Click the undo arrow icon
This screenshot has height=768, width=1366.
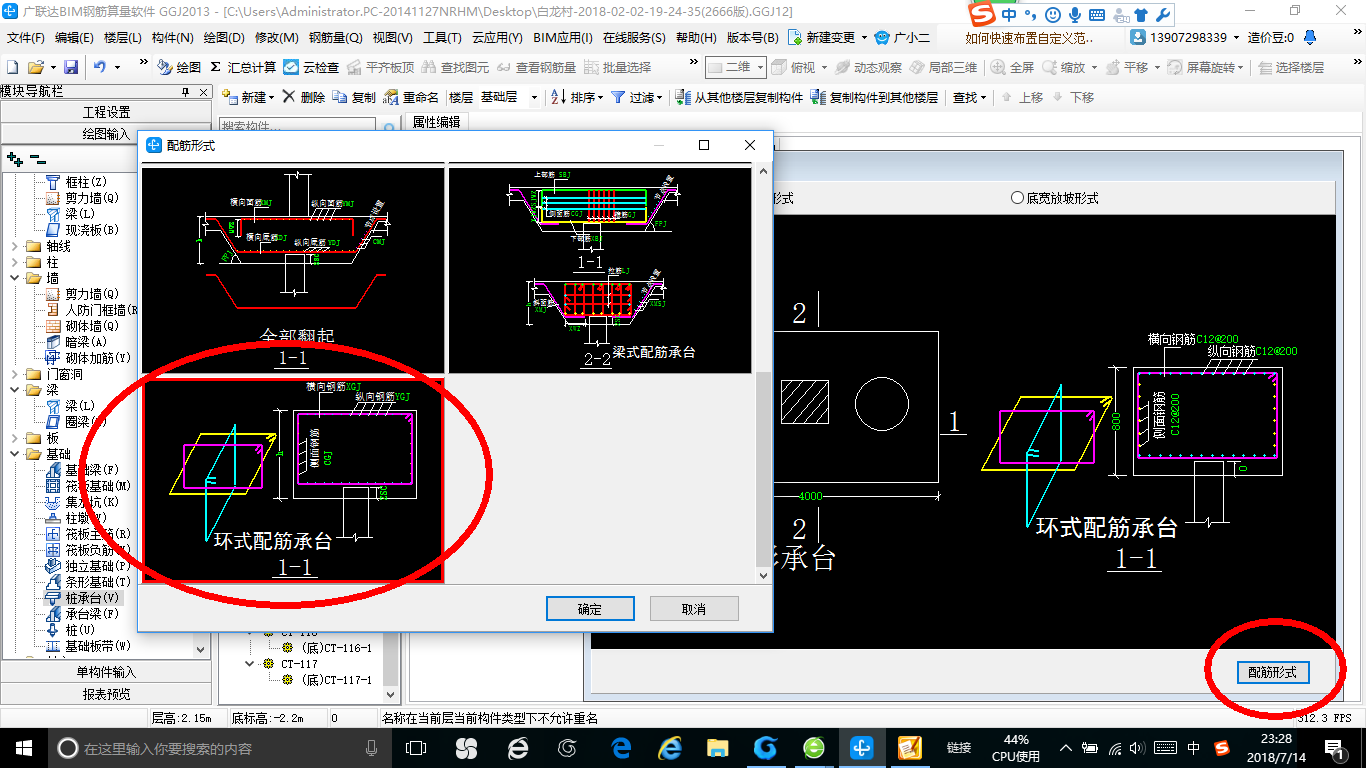point(100,67)
